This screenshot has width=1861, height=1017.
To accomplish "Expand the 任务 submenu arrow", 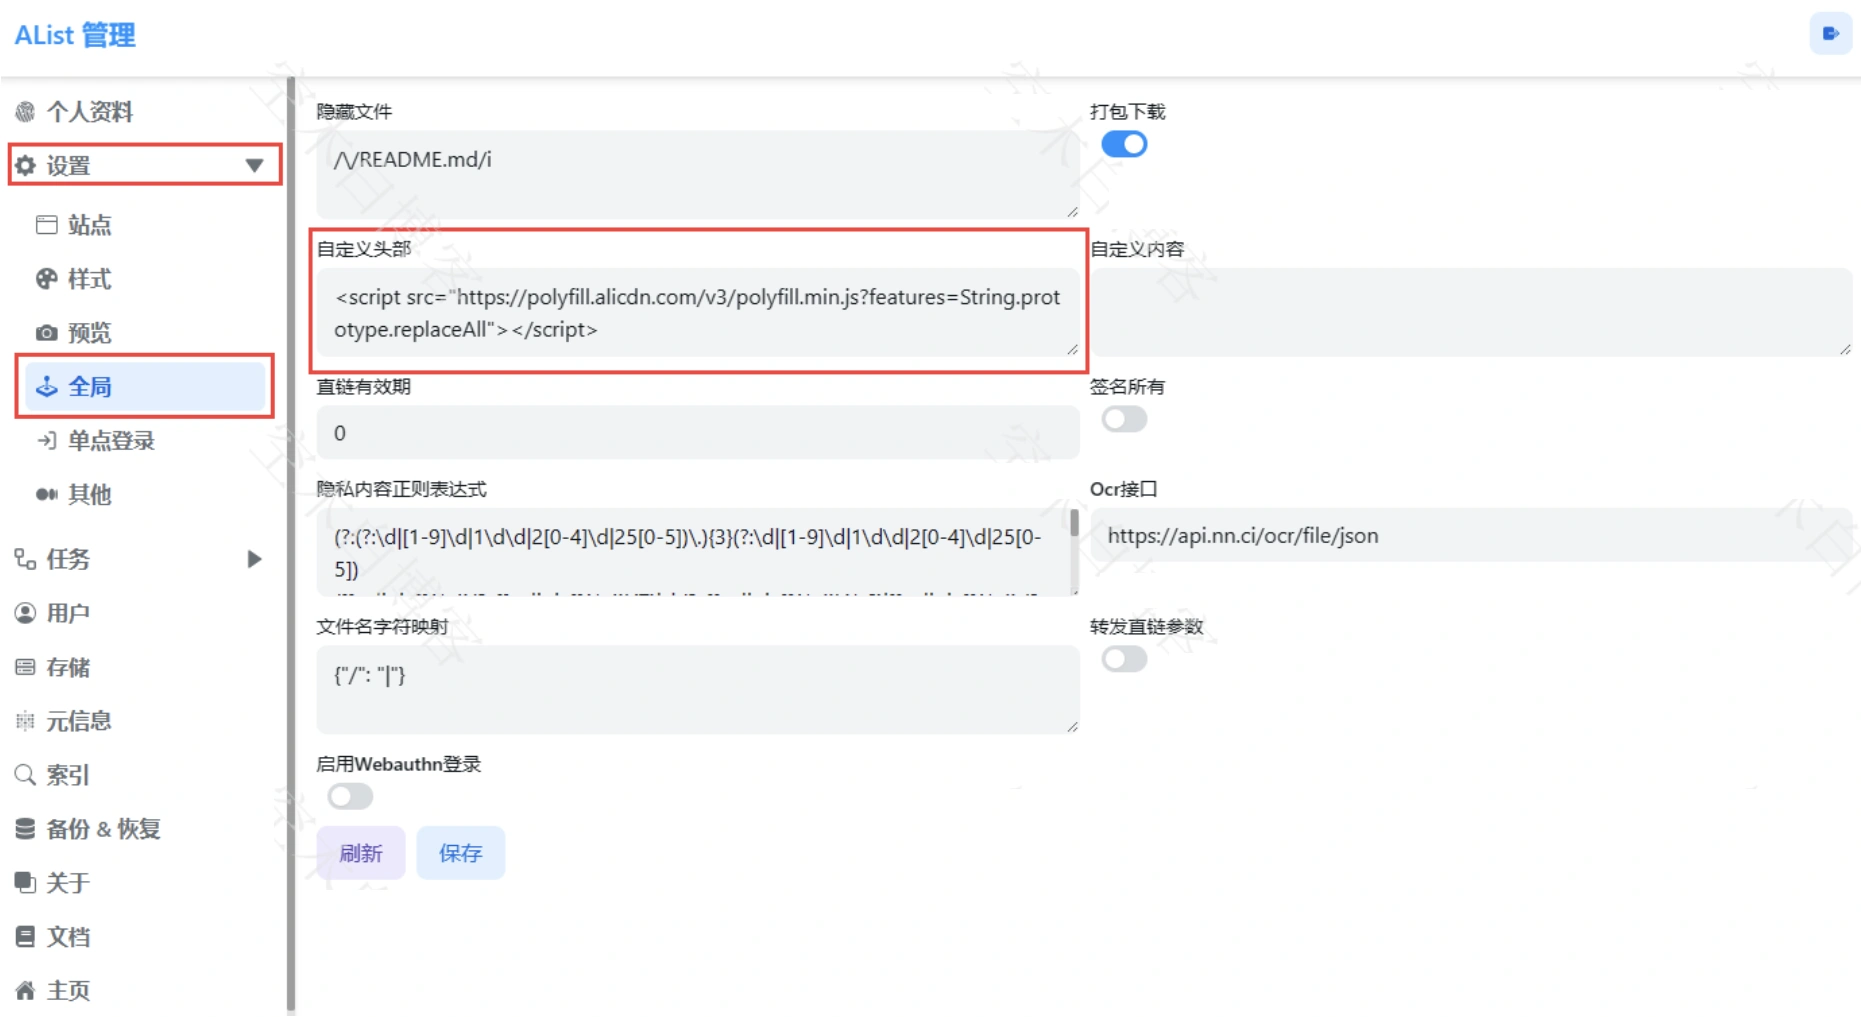I will [x=254, y=559].
